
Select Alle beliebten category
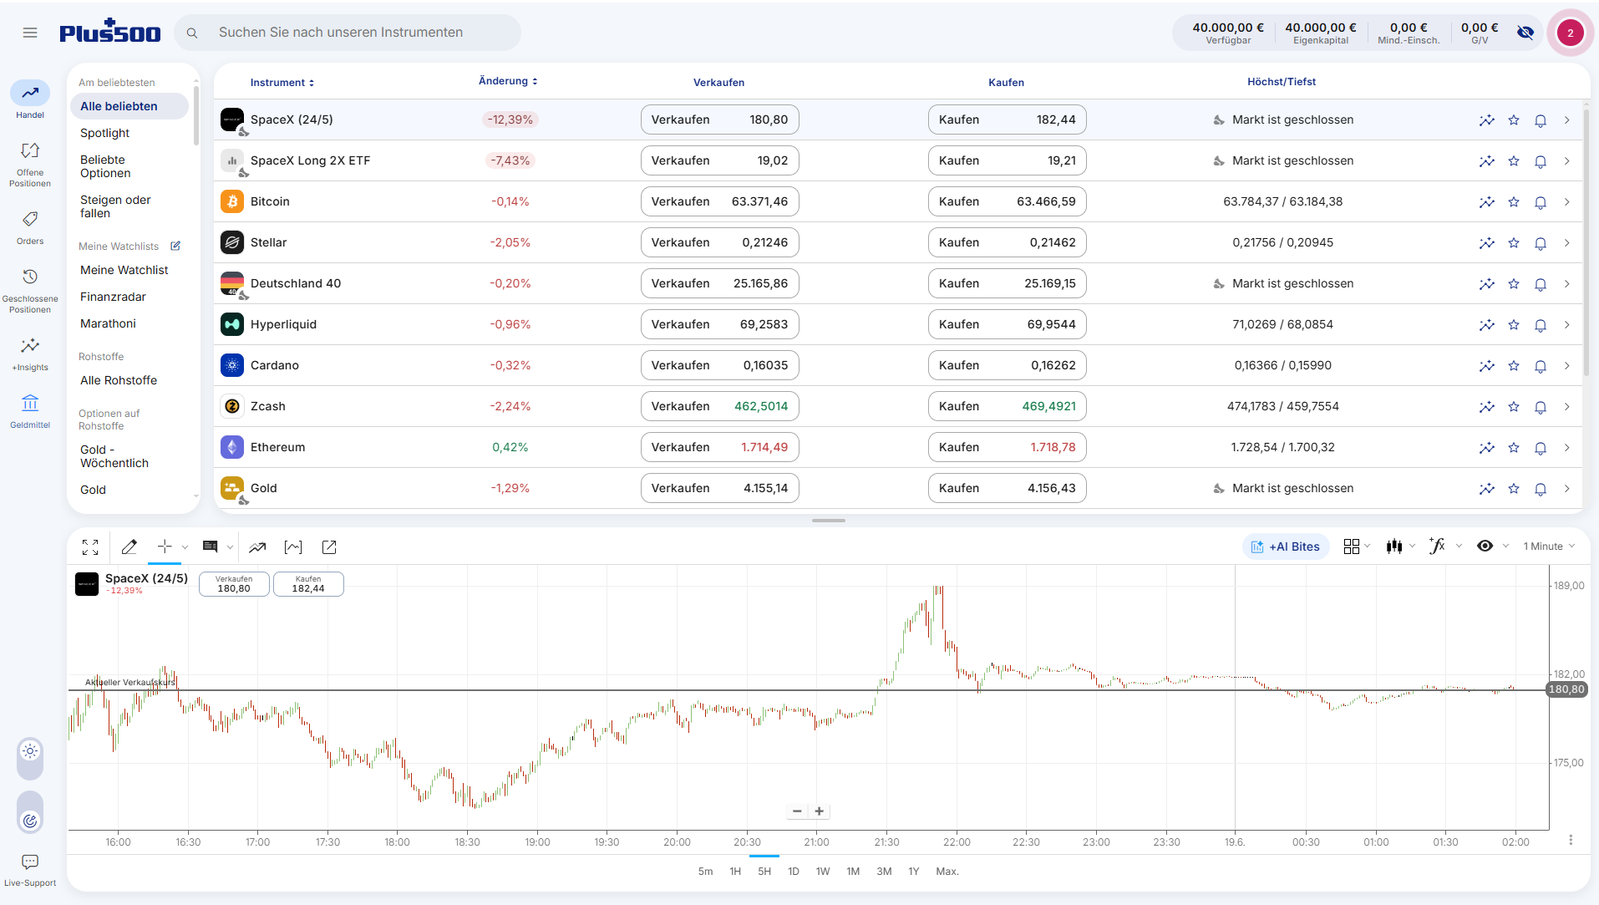pyautogui.click(x=130, y=106)
